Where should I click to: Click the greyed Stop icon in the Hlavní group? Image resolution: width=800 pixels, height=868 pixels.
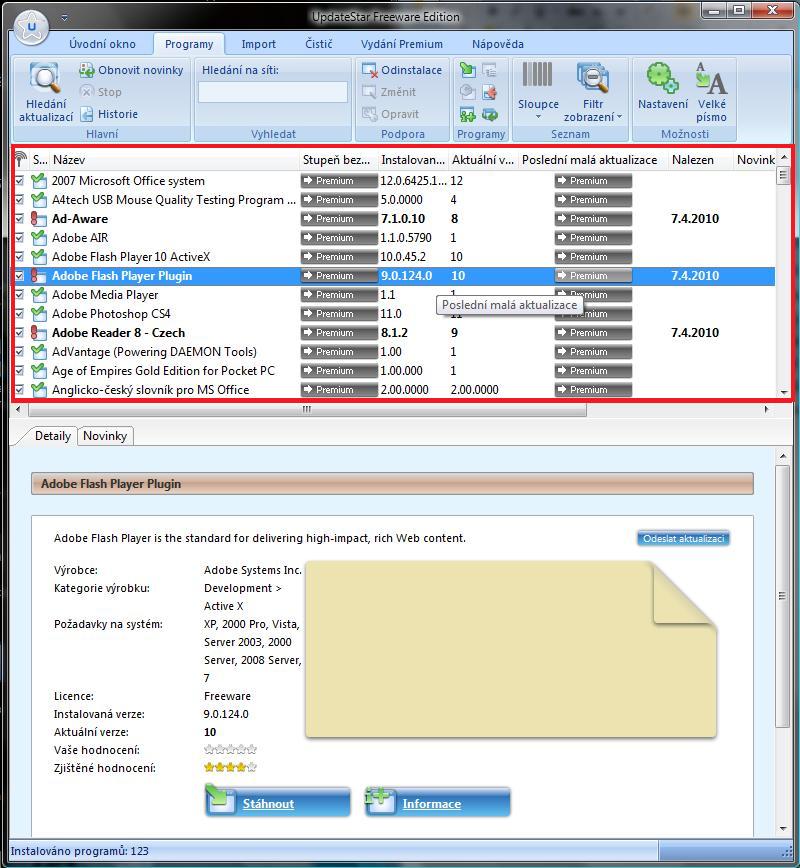pyautogui.click(x=86, y=92)
